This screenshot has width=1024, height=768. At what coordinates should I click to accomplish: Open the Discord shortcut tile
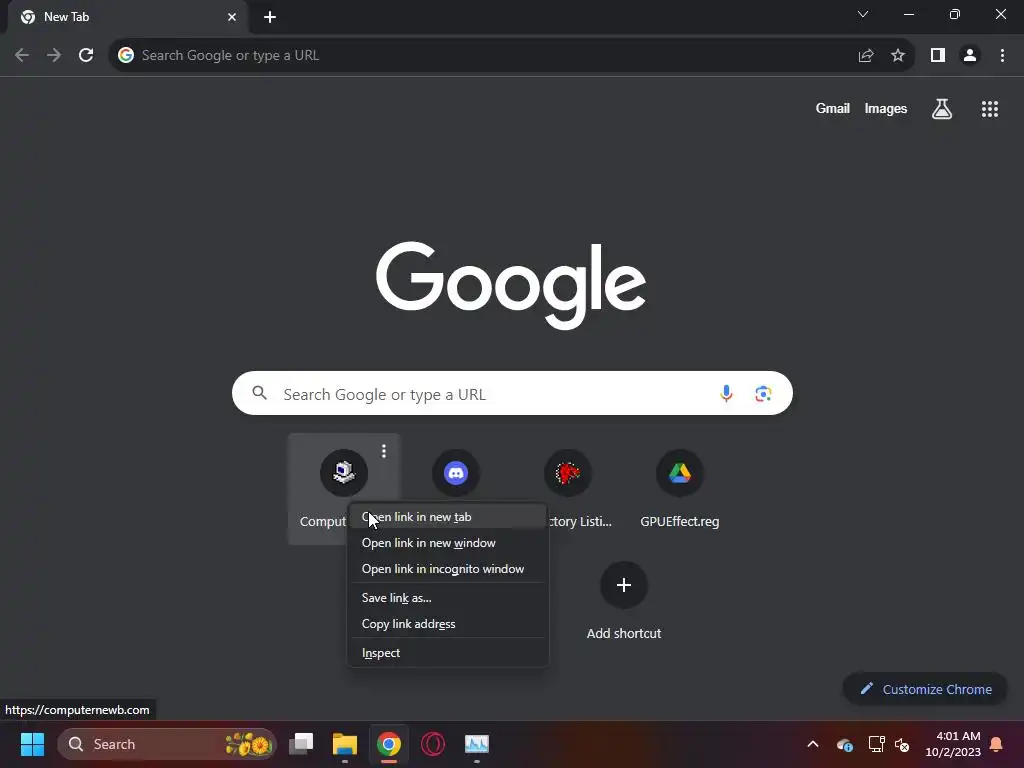(x=456, y=473)
